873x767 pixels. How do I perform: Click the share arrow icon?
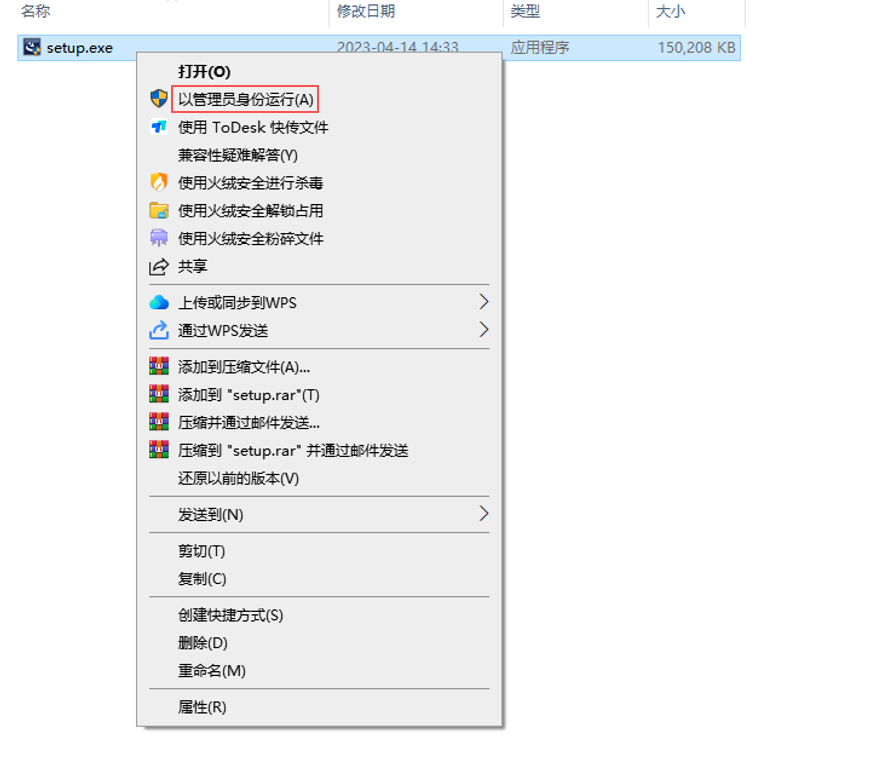159,267
